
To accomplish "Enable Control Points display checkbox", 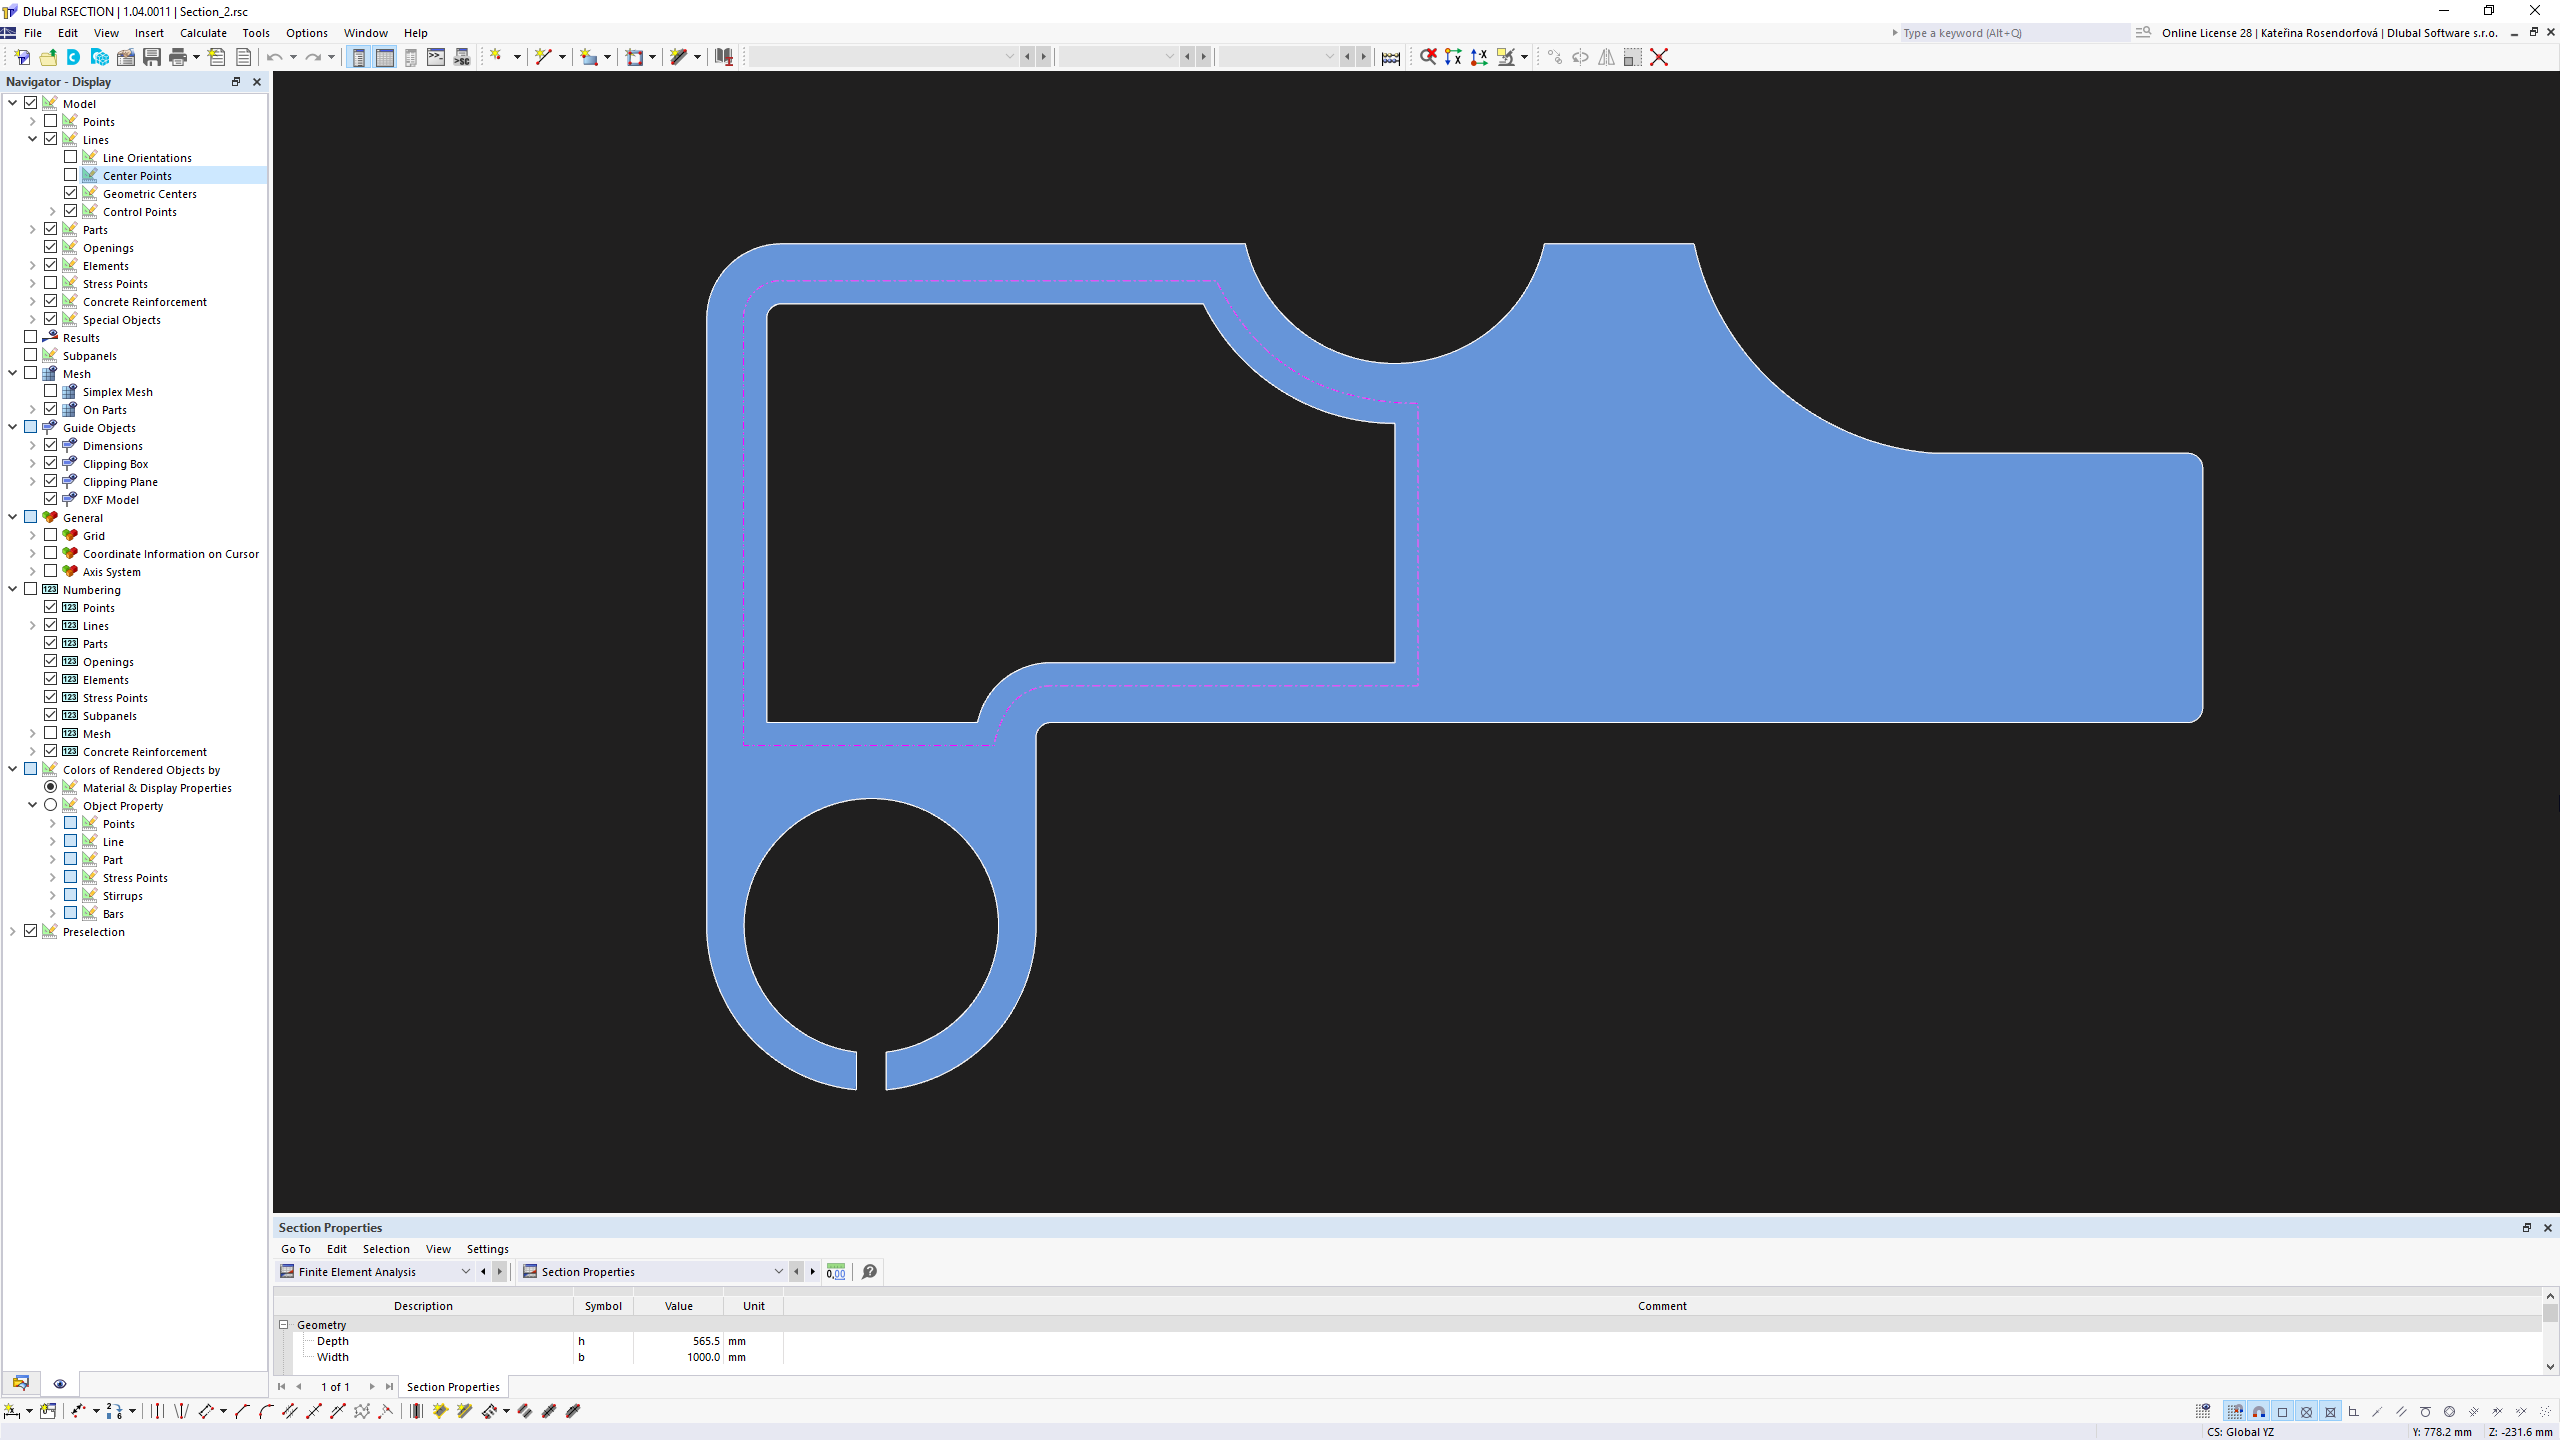I will (x=70, y=211).
